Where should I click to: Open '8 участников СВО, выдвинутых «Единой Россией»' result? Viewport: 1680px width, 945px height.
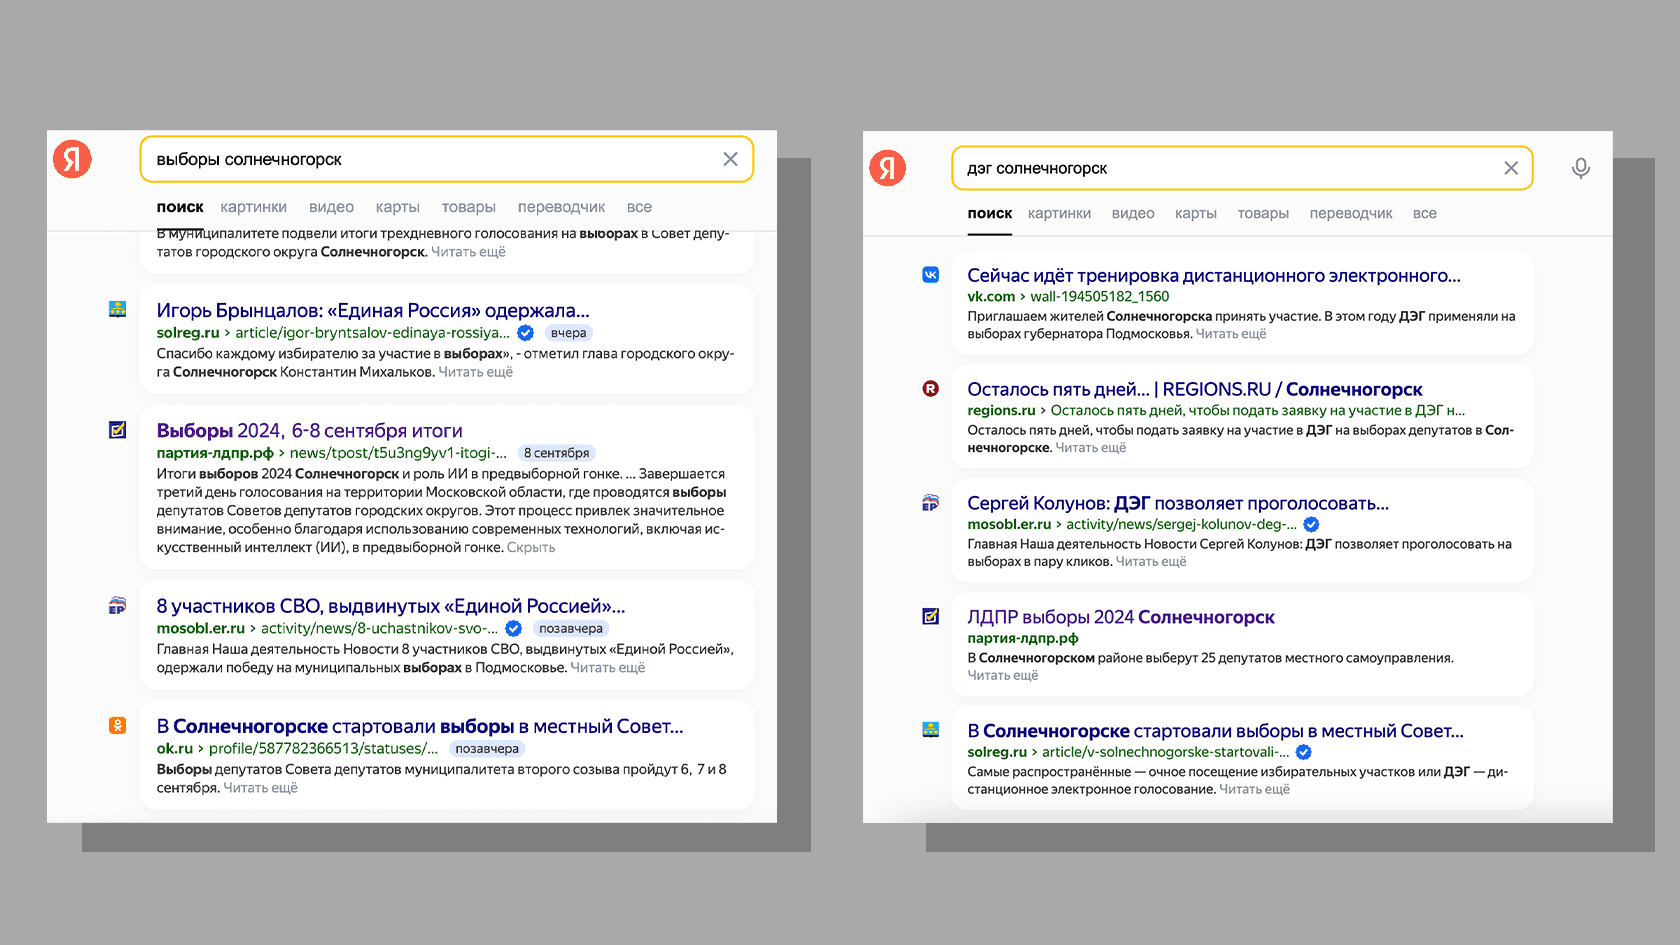click(x=391, y=606)
